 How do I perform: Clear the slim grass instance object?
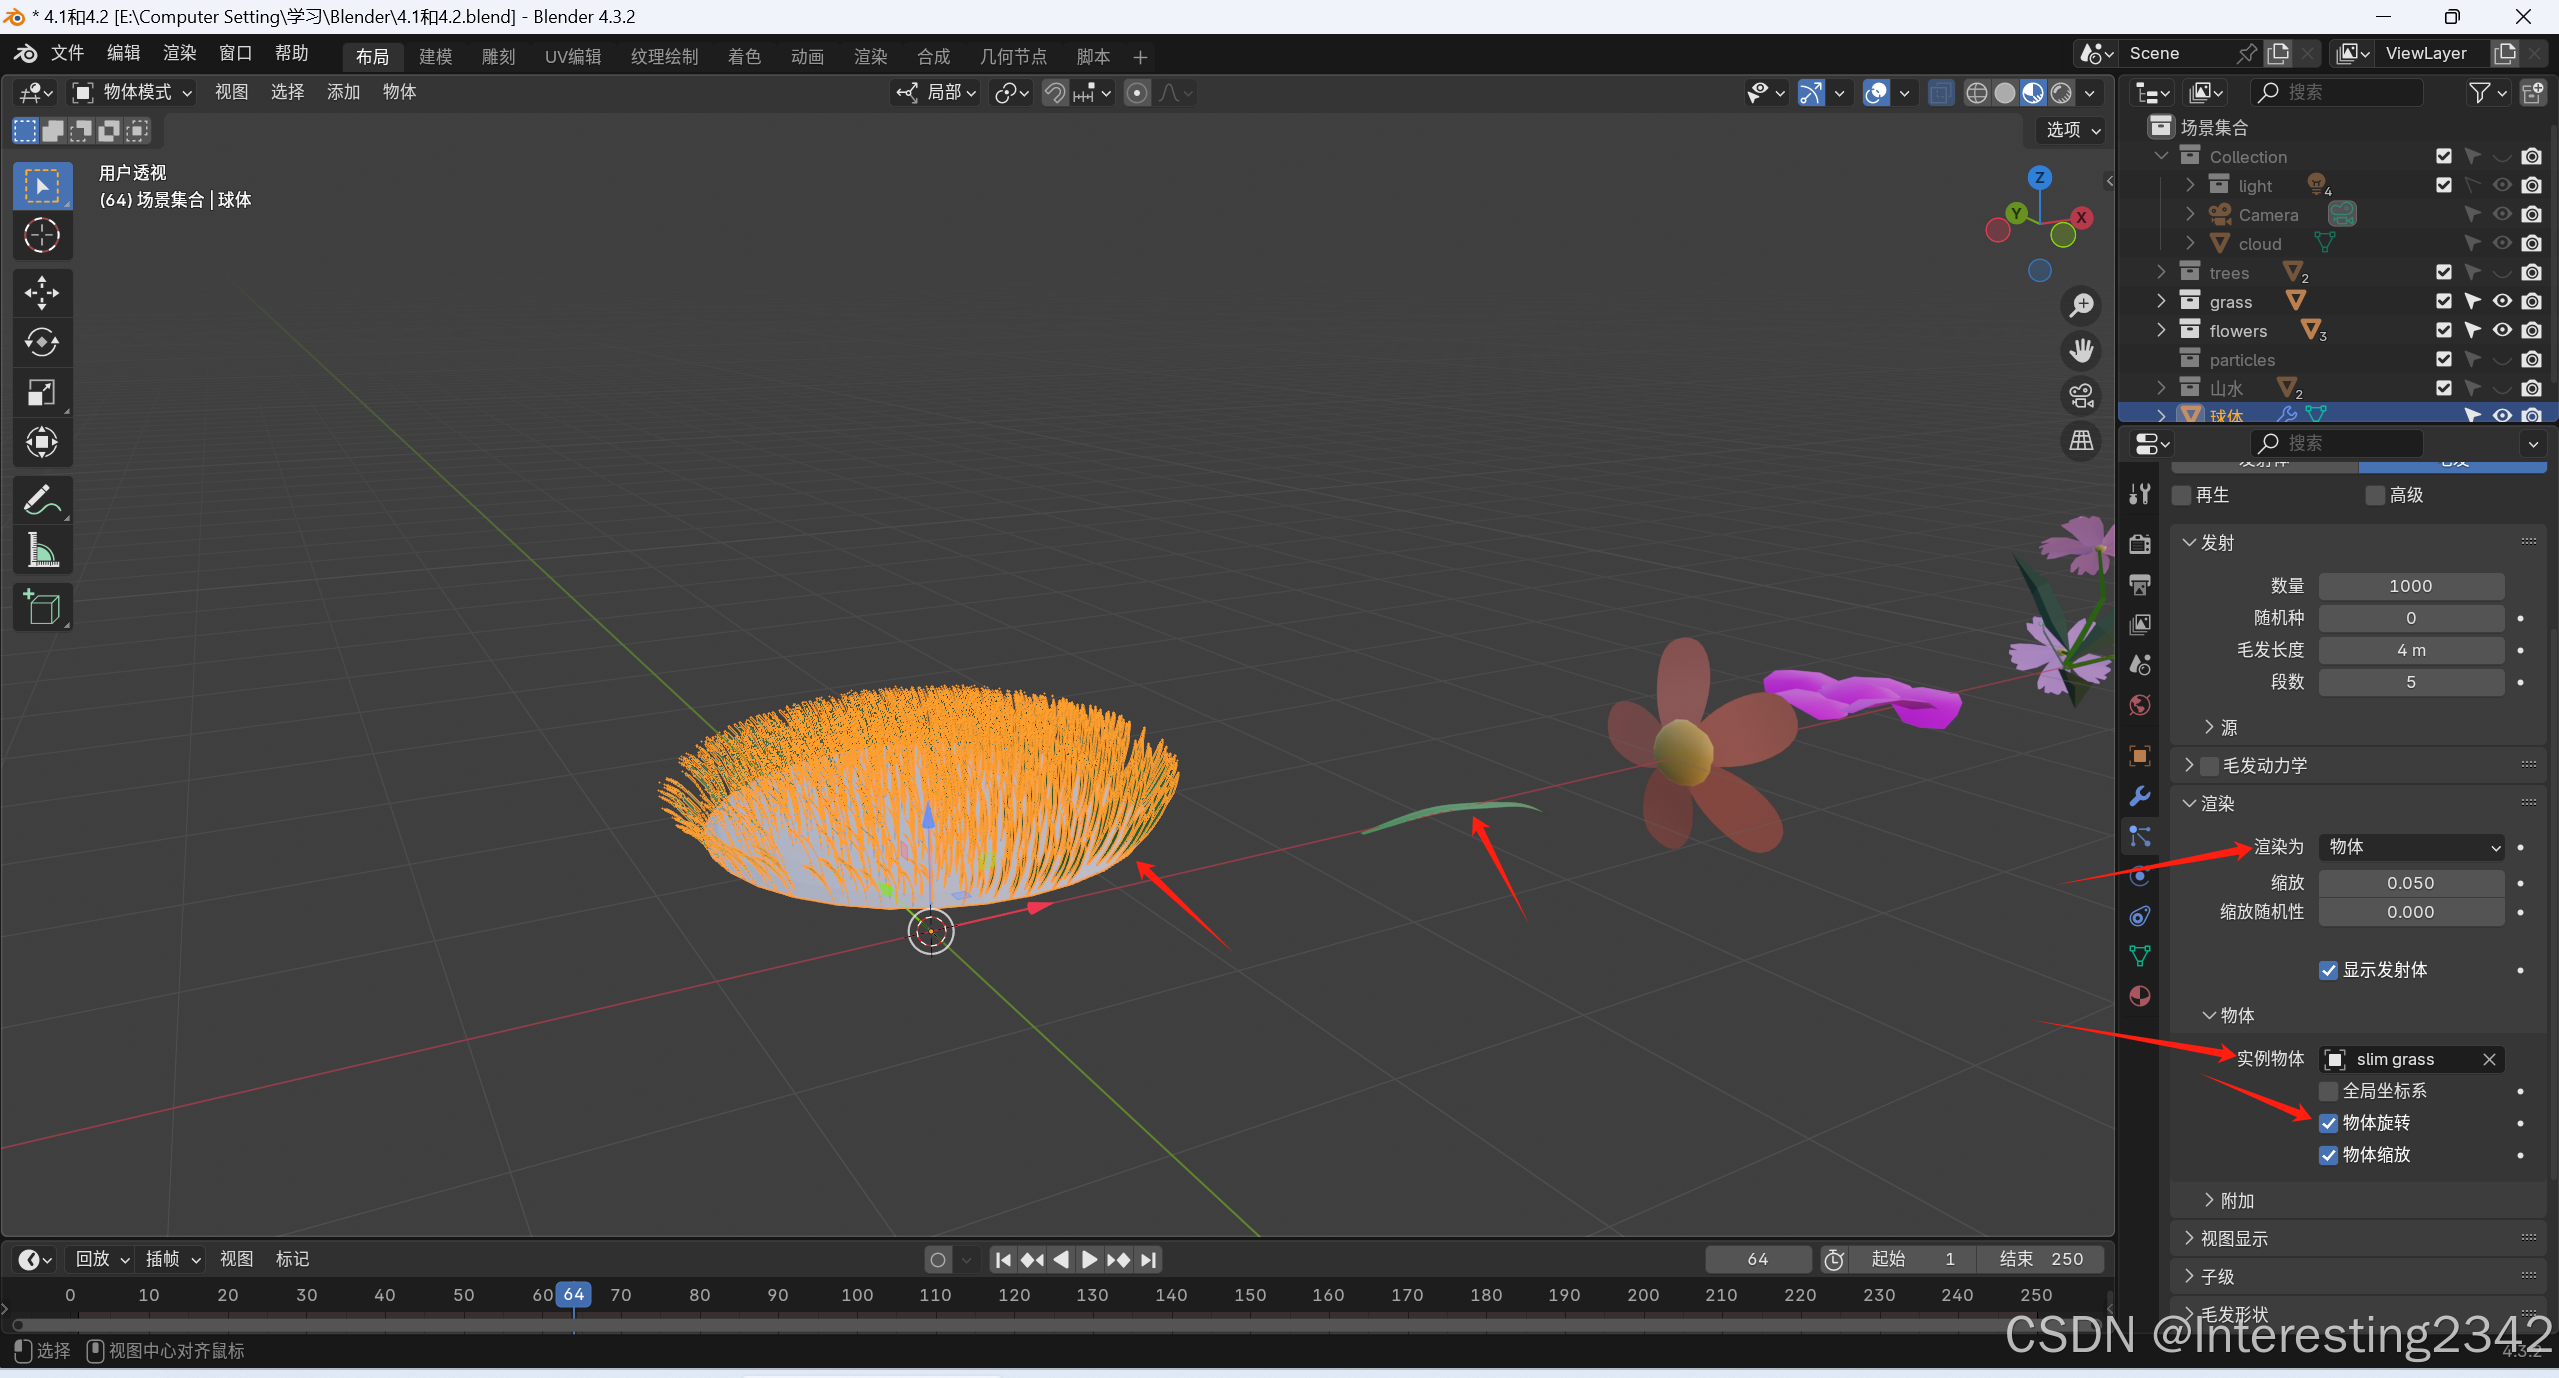2489,1059
